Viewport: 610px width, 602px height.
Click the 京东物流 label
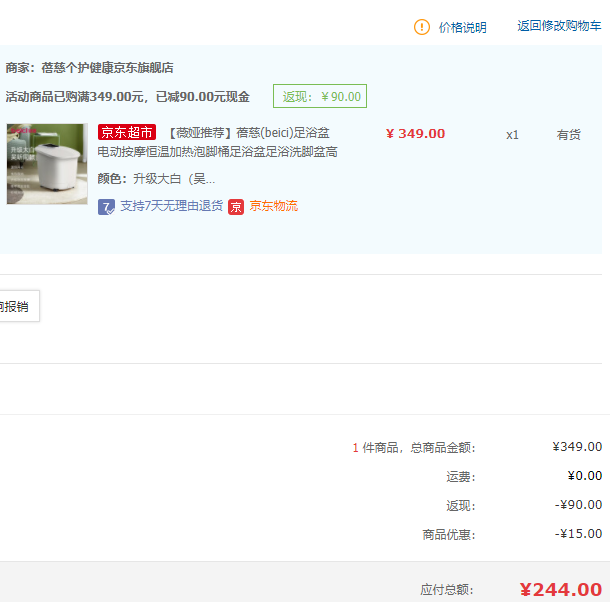pos(273,206)
